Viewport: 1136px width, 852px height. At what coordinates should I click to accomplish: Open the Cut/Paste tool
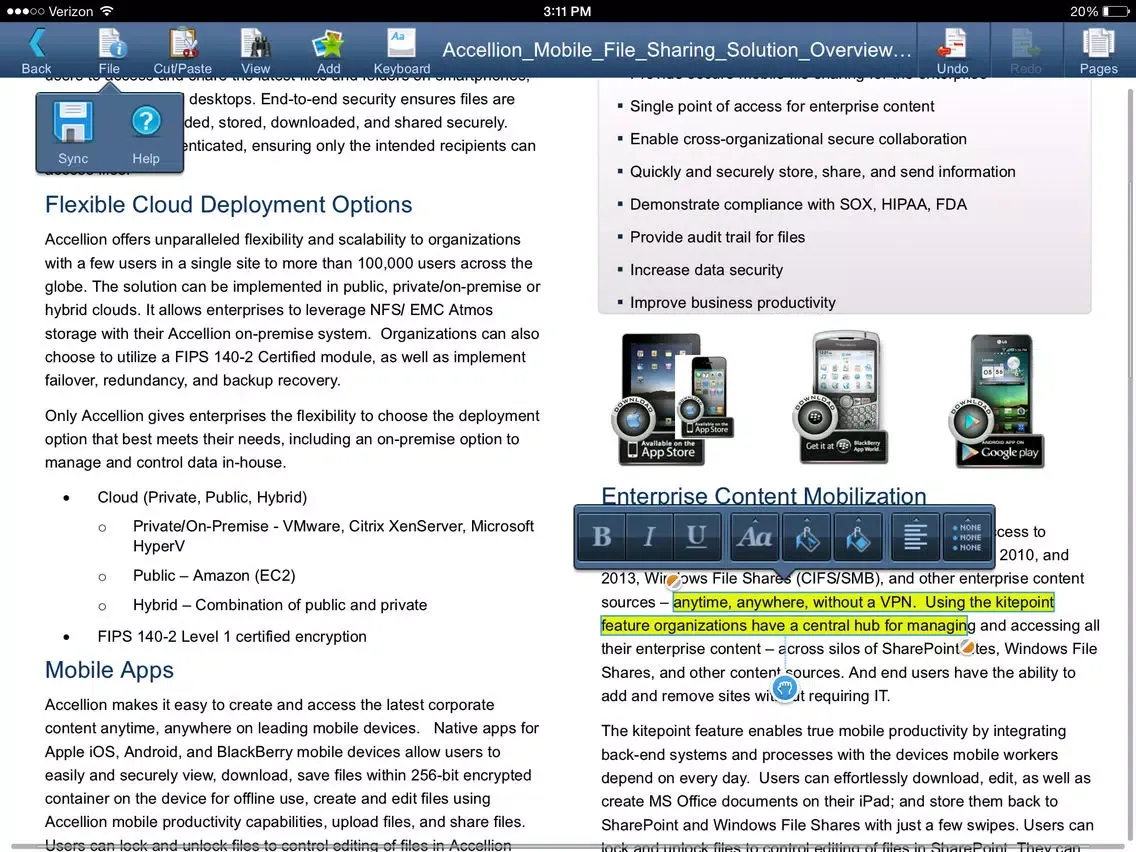(x=182, y=47)
